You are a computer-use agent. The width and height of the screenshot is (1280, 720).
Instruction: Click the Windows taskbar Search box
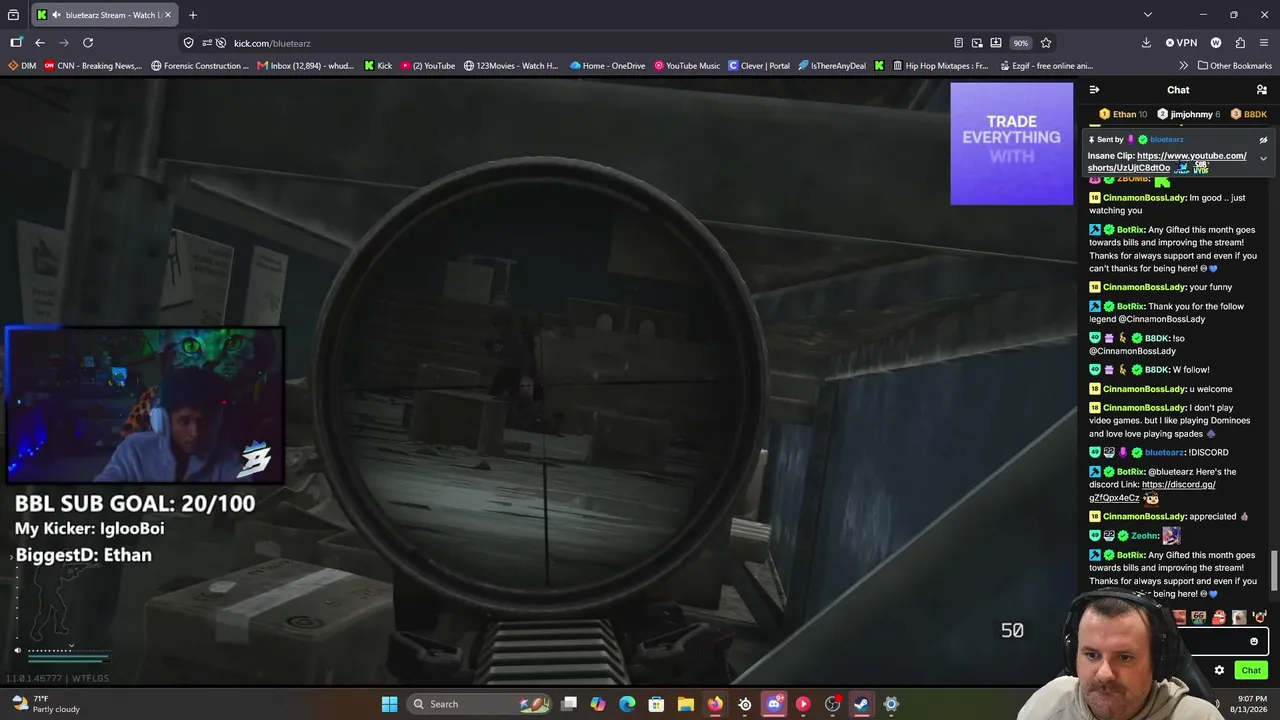pos(479,704)
